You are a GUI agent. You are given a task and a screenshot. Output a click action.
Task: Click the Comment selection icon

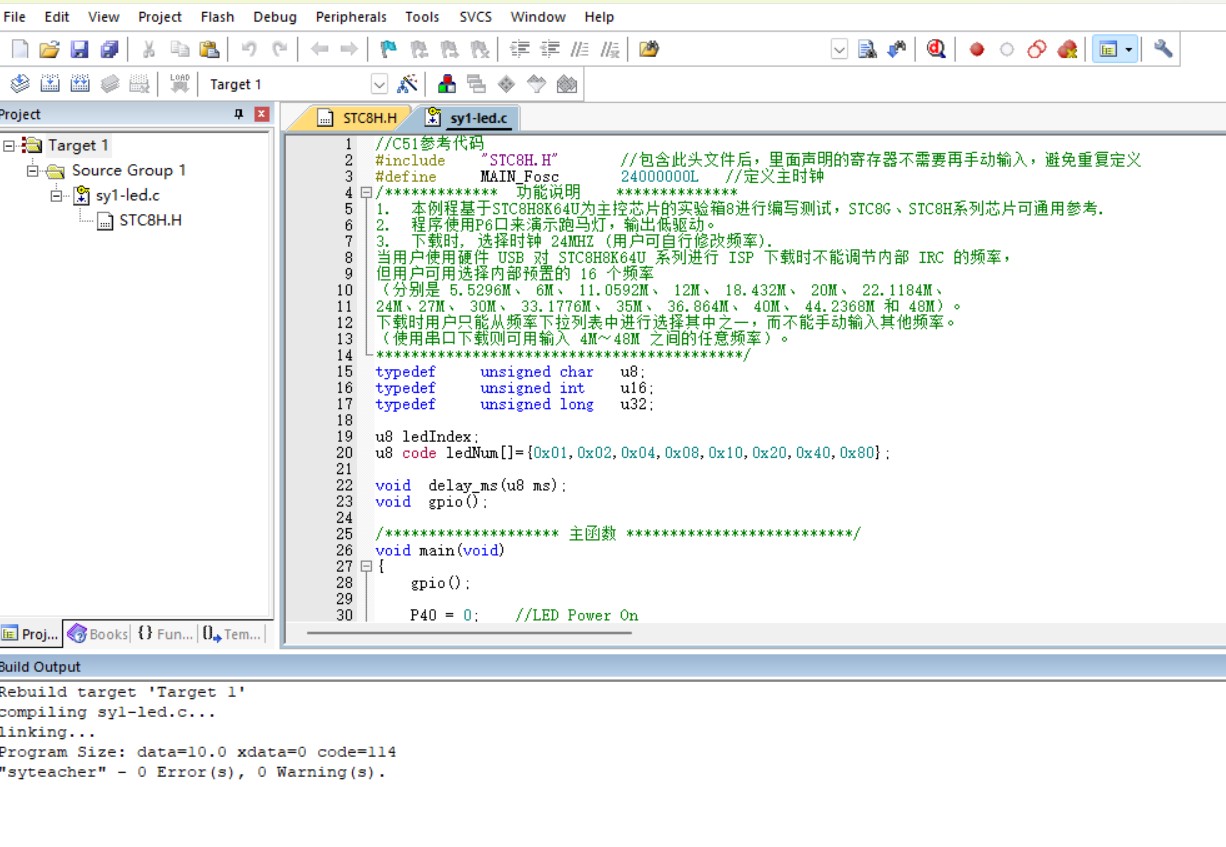tap(579, 49)
